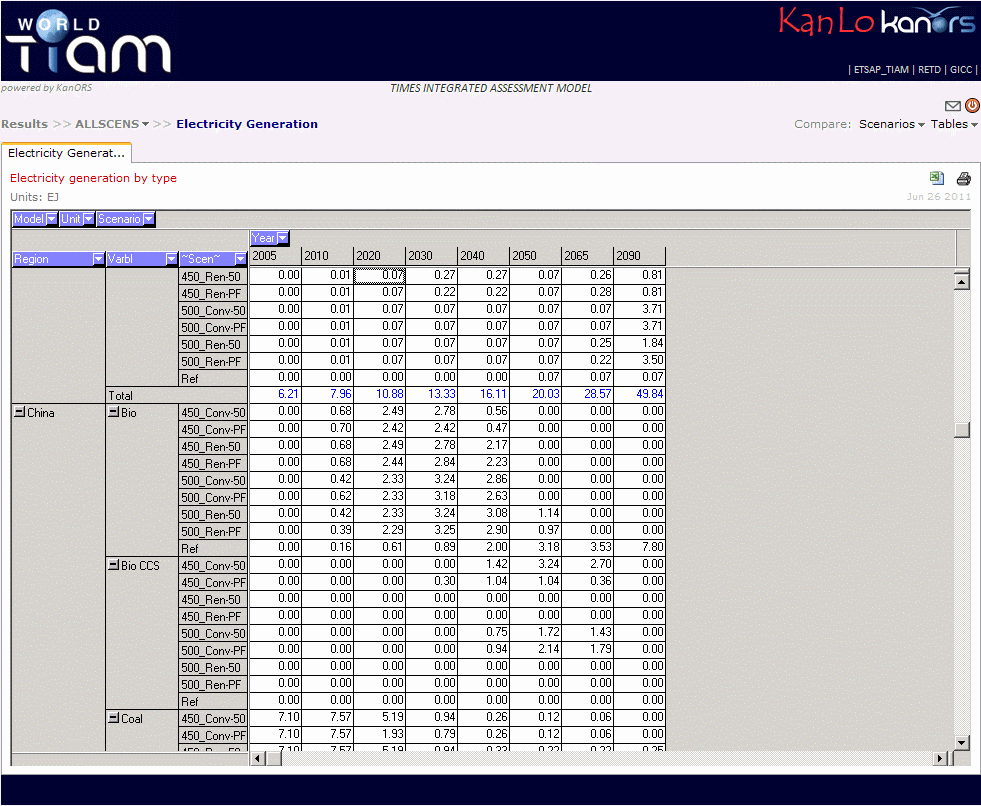The height and width of the screenshot is (806, 981).
Task: Click the 2050 year column header
Action: (x=535, y=256)
